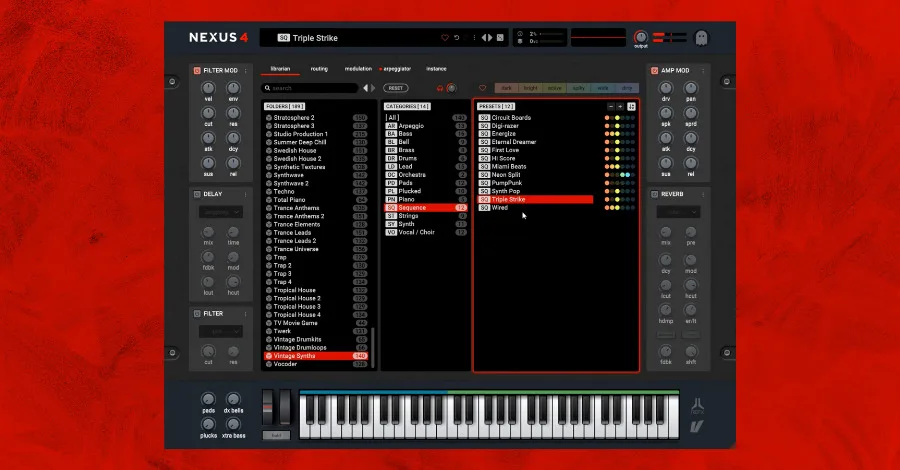Viewport: 900px width, 470px height.
Task: Select the Trance Anthems folder
Action: [316, 208]
